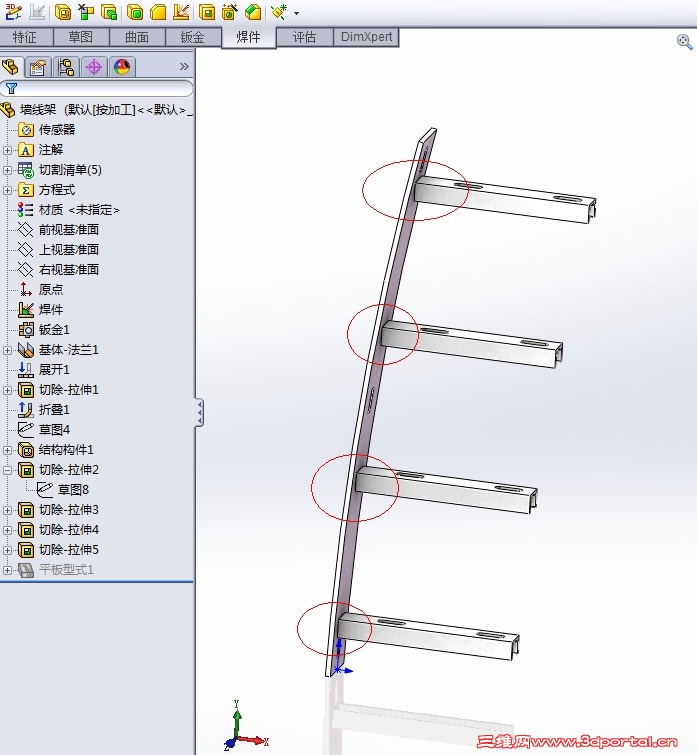Switch to the 评估 command tab

click(304, 37)
